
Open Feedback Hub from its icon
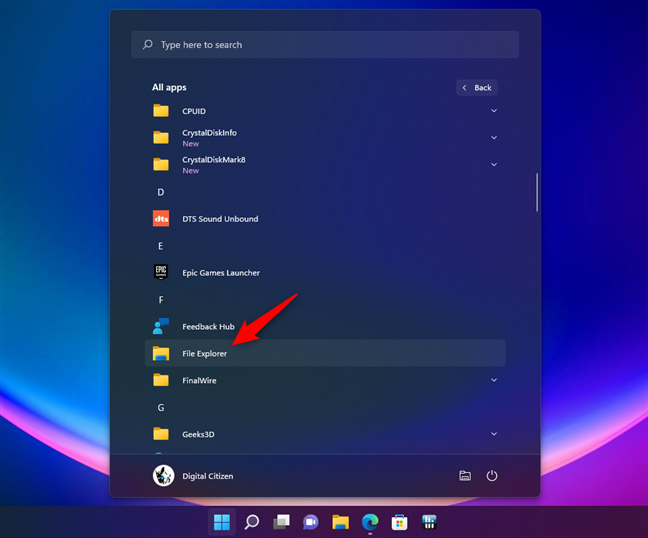(x=161, y=326)
